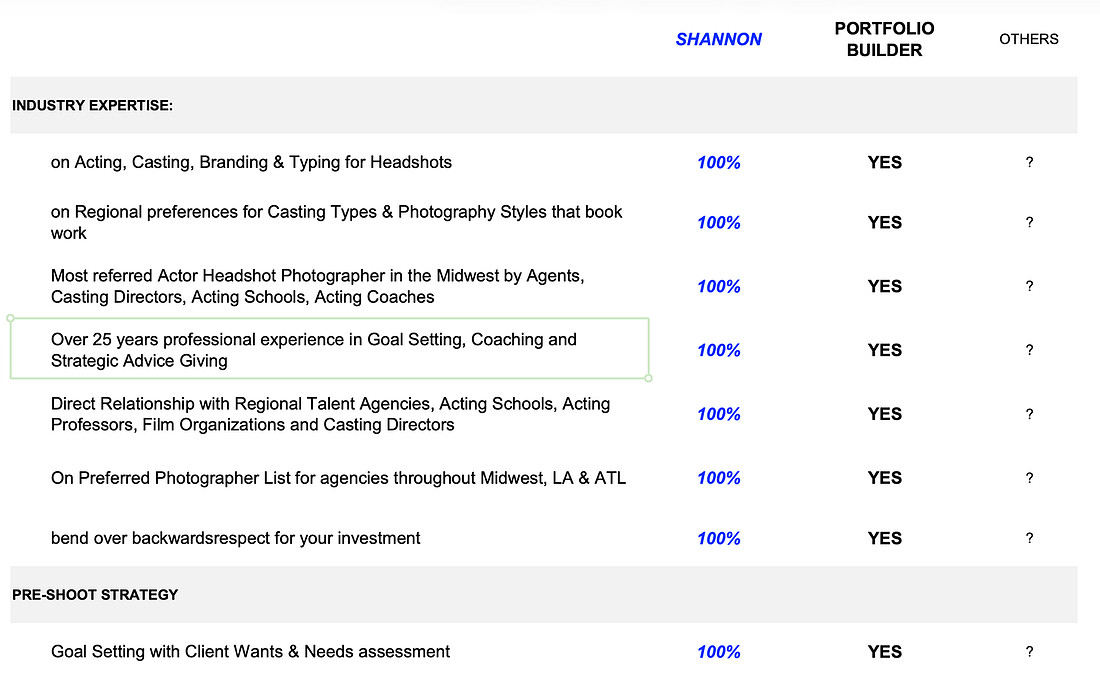
Task: Select the INDUSTRY EXPERTISE section heading
Action: [x=92, y=105]
